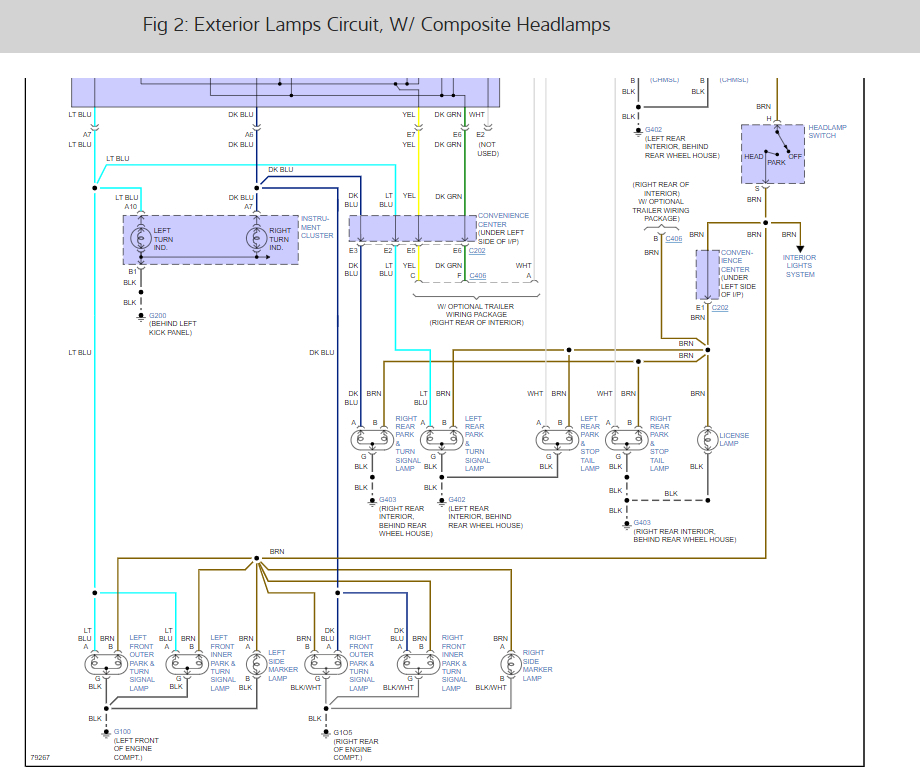Click the 'INTERIOR LIGHTS SYSTEM' label

(799, 266)
